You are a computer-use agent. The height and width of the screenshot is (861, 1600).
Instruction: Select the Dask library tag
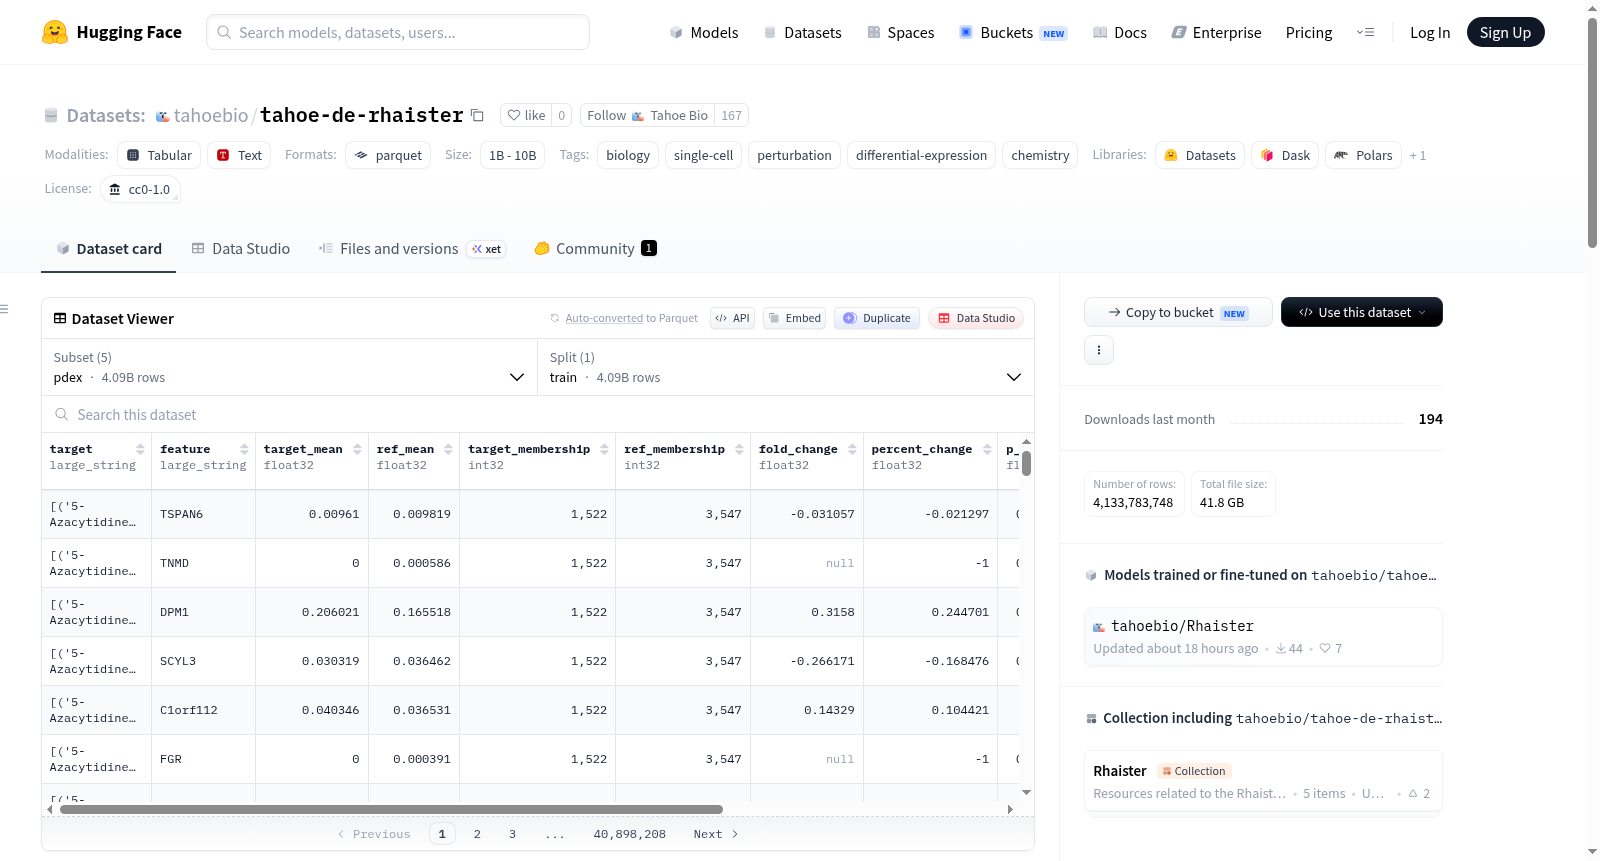[1285, 155]
